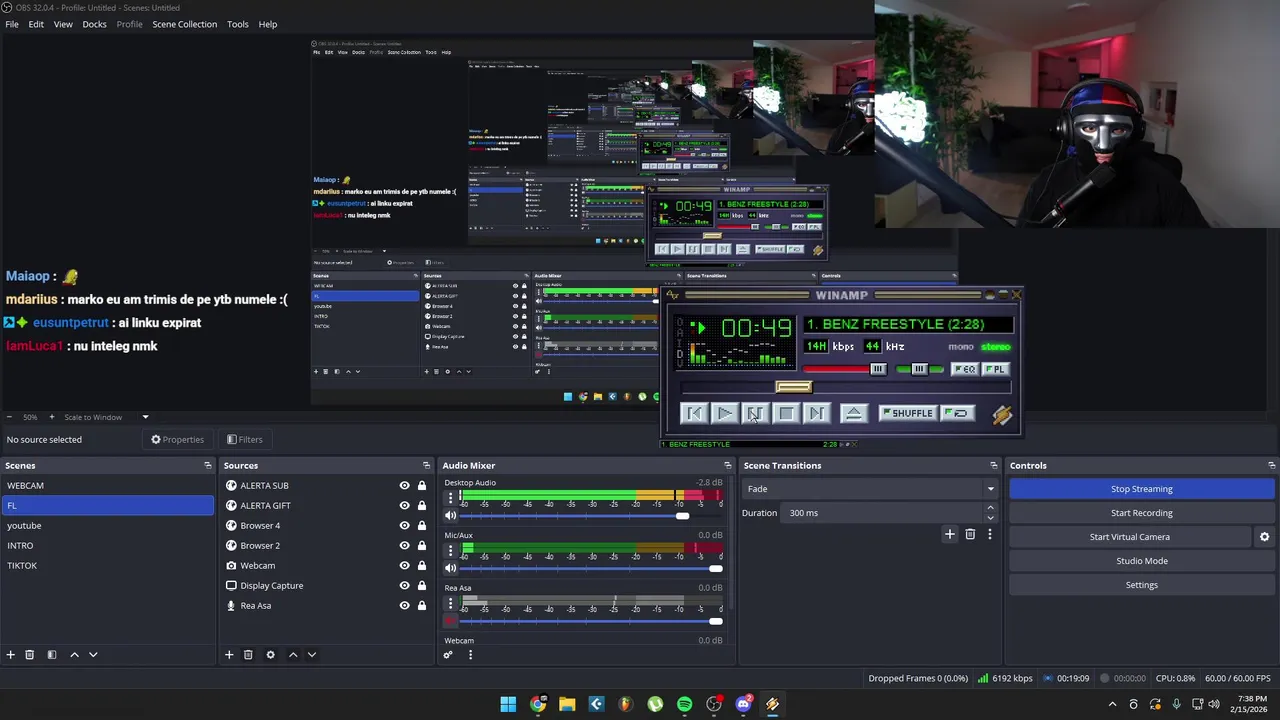
Task: Move scene up with the arrow icon
Action: point(74,655)
